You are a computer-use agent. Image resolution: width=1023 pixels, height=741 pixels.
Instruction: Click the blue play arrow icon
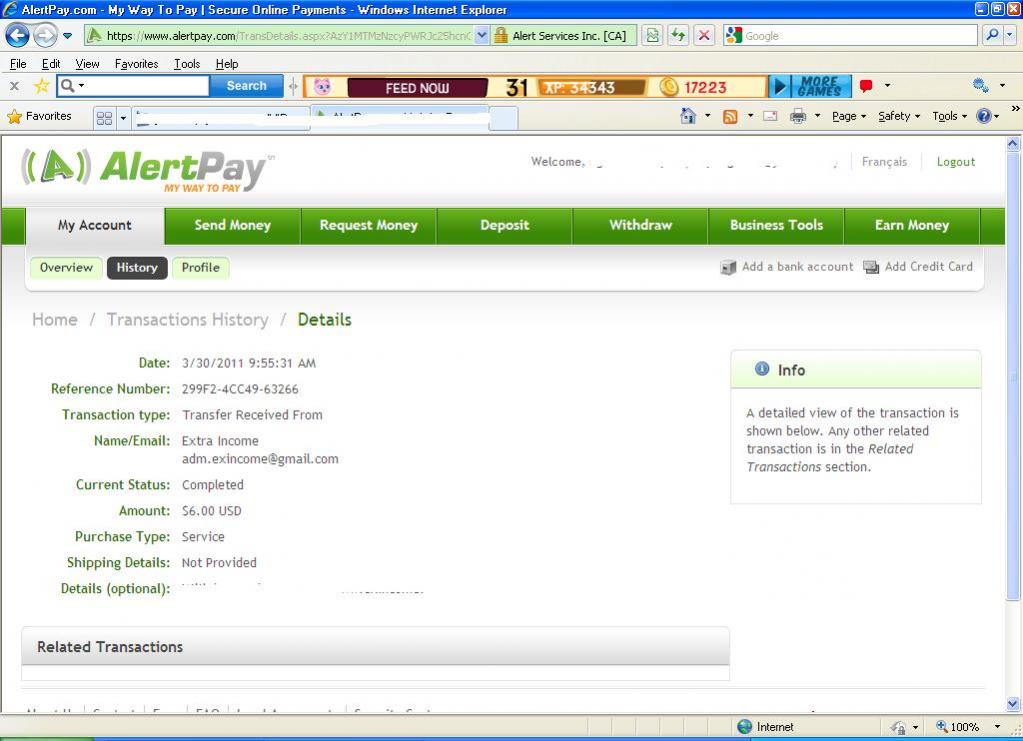click(x=778, y=86)
